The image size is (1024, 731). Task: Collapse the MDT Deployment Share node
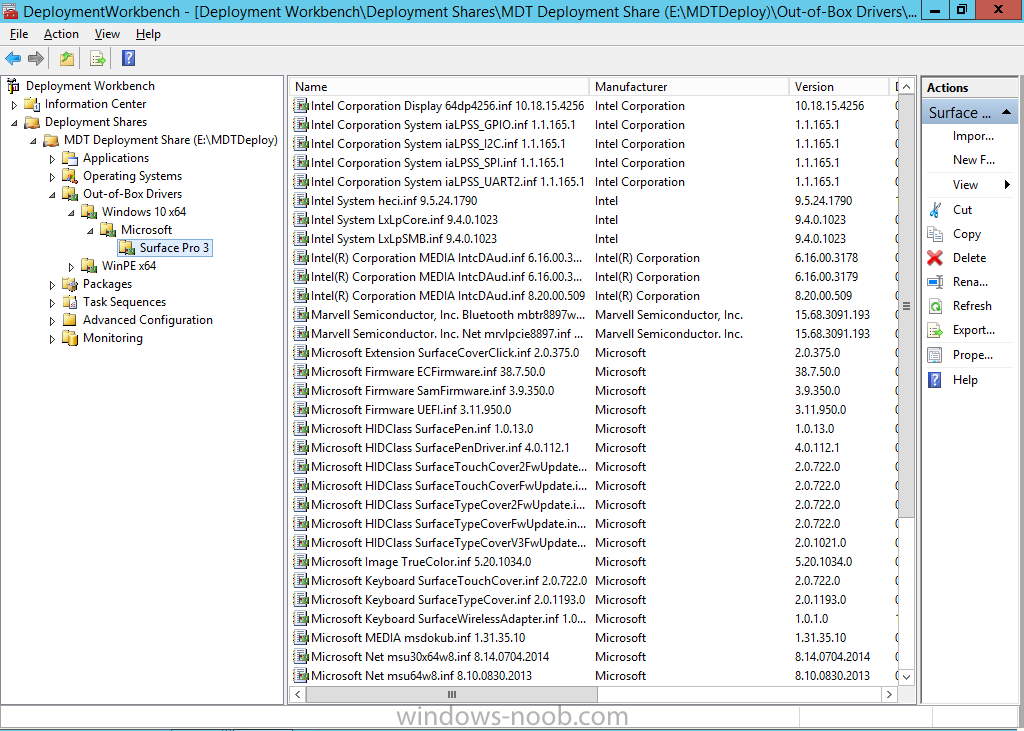pos(33,140)
